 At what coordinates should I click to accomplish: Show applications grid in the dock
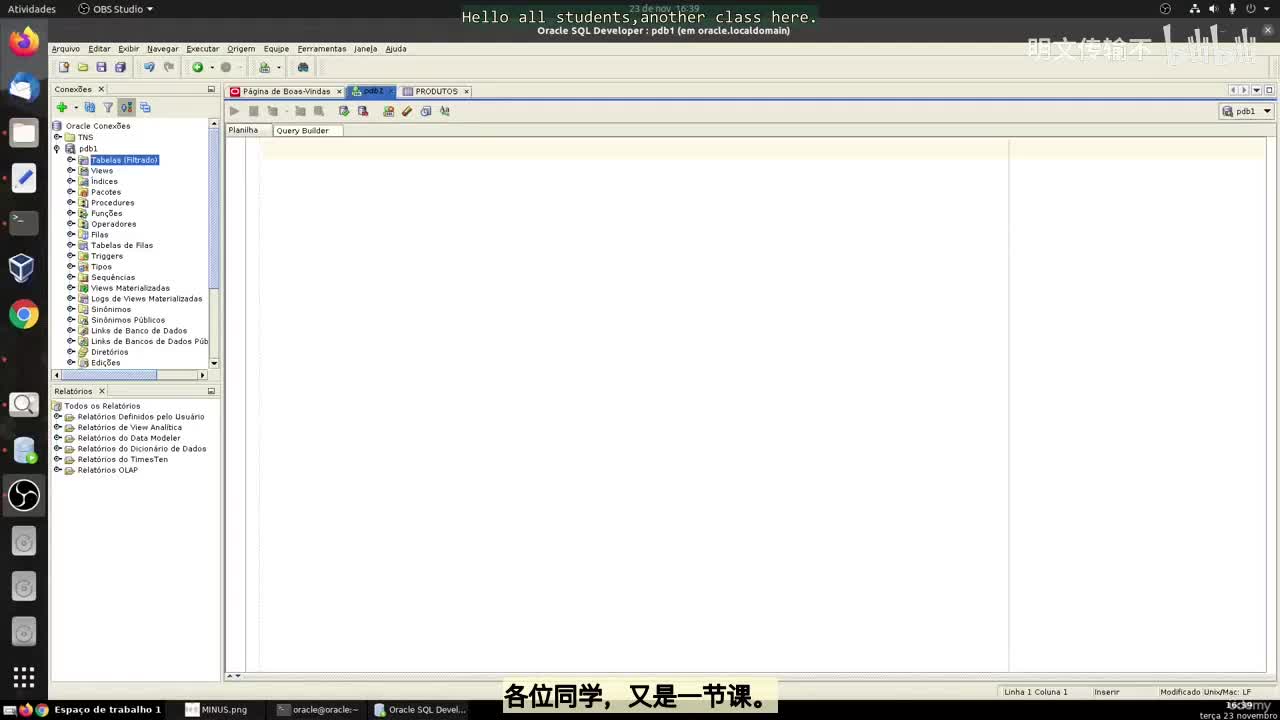pyautogui.click(x=24, y=677)
